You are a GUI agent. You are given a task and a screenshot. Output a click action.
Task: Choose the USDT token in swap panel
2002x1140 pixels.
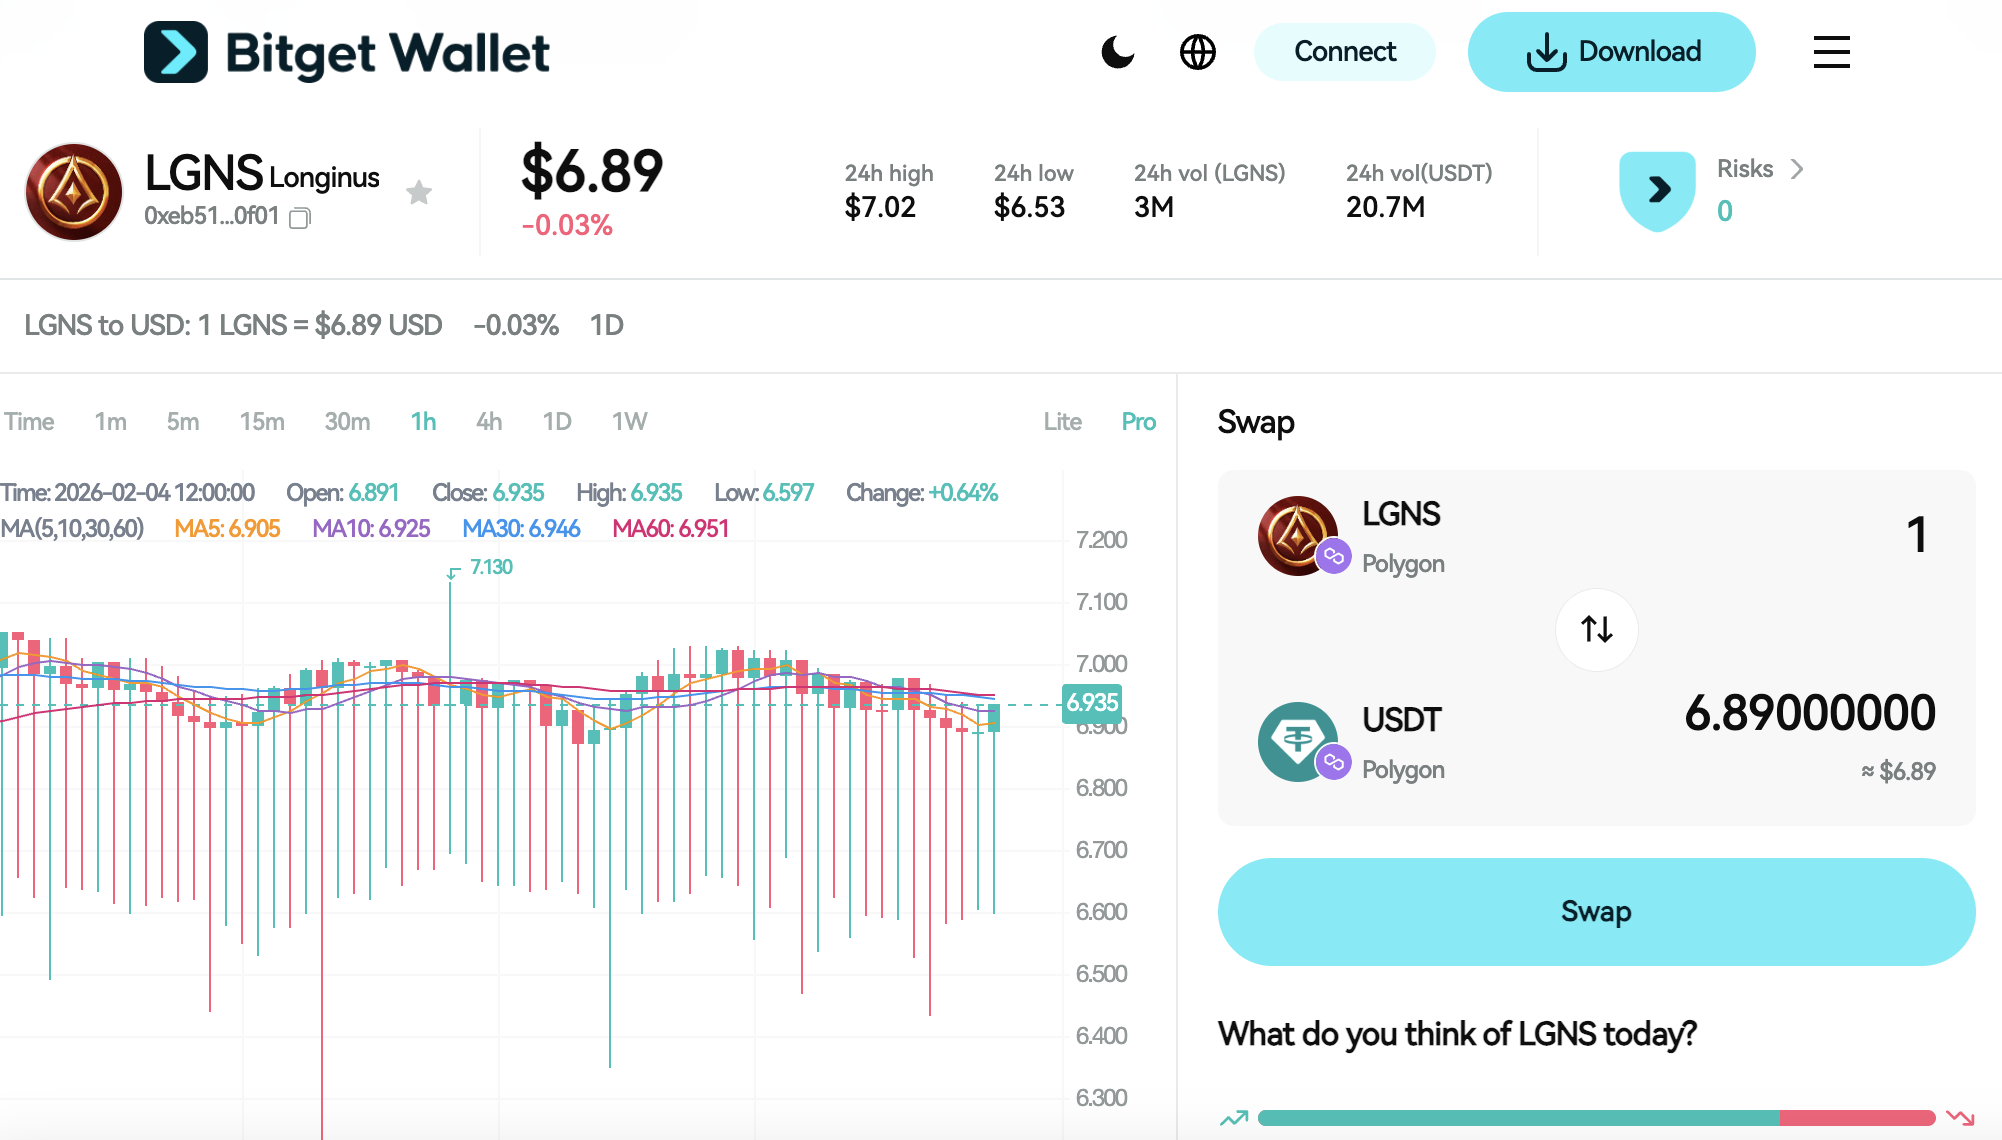[x=1350, y=742]
